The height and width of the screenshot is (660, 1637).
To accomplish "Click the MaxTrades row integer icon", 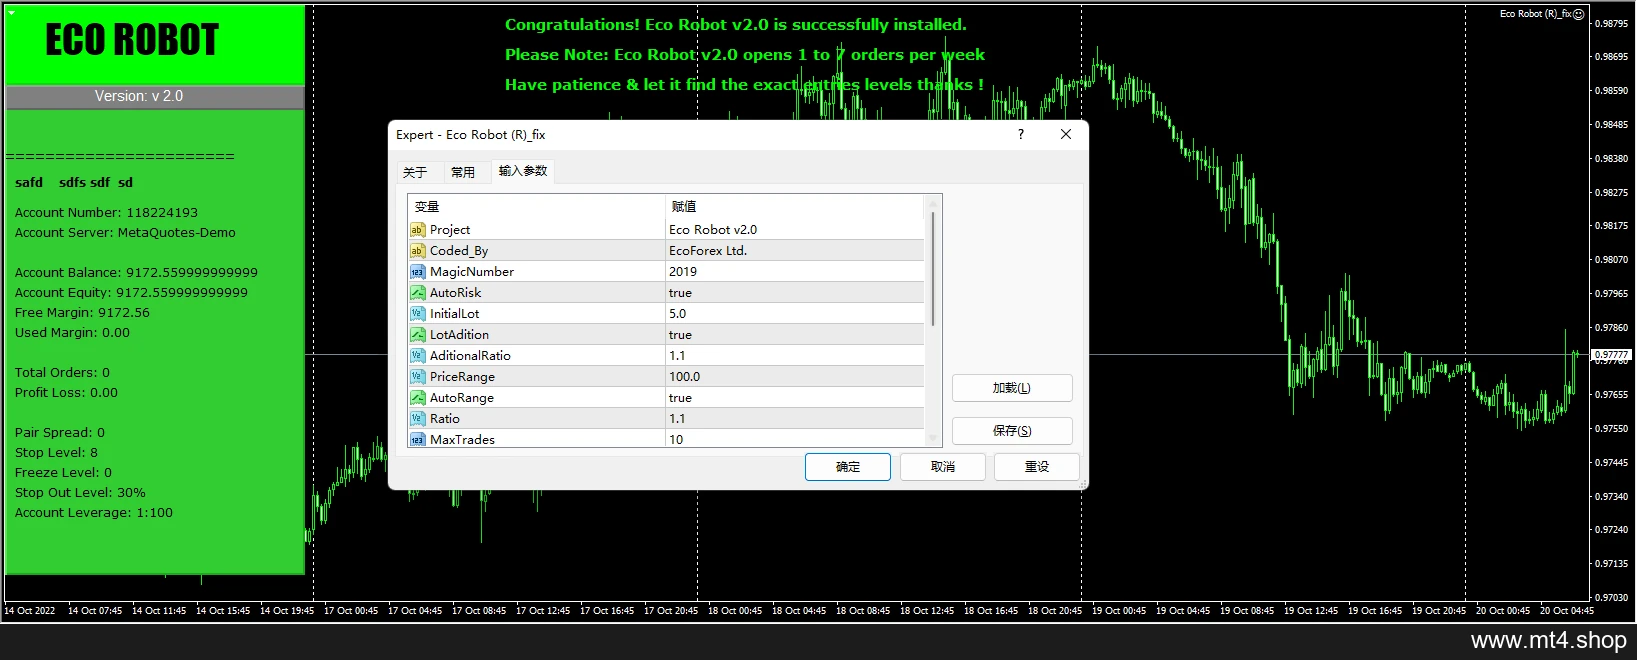I will coord(417,440).
